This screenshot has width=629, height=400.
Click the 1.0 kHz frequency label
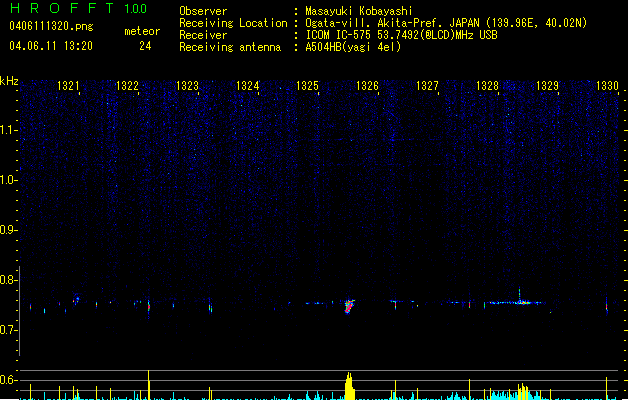(8, 180)
